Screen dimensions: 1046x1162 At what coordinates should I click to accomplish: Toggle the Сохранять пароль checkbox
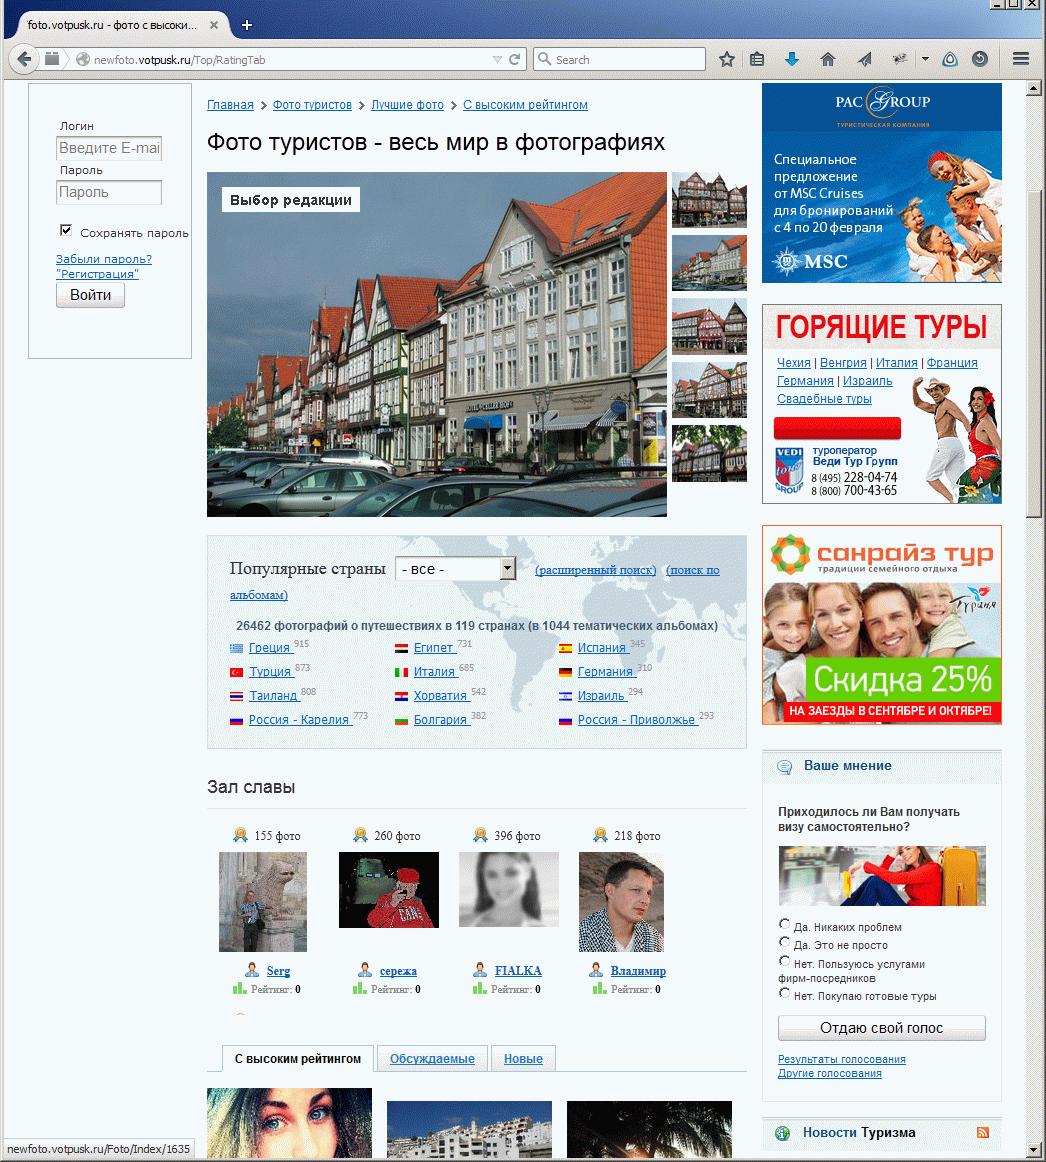(66, 230)
